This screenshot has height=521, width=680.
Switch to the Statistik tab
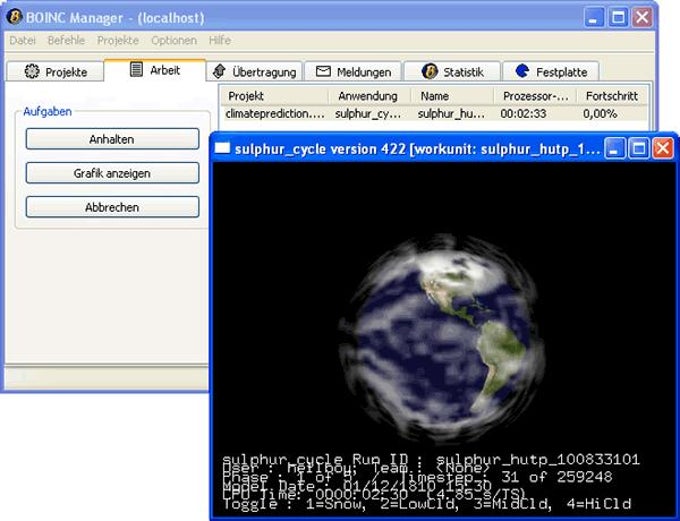[452, 72]
